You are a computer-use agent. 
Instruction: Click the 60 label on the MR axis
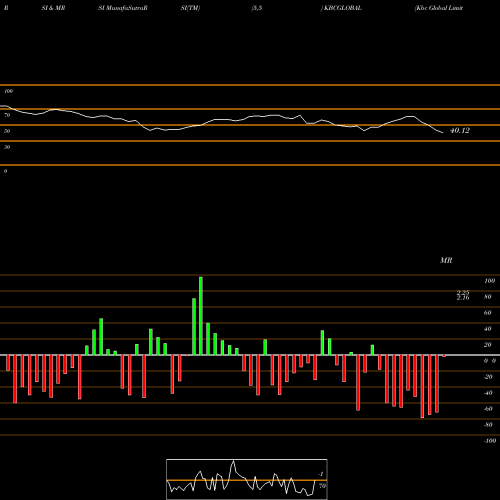(x=488, y=313)
